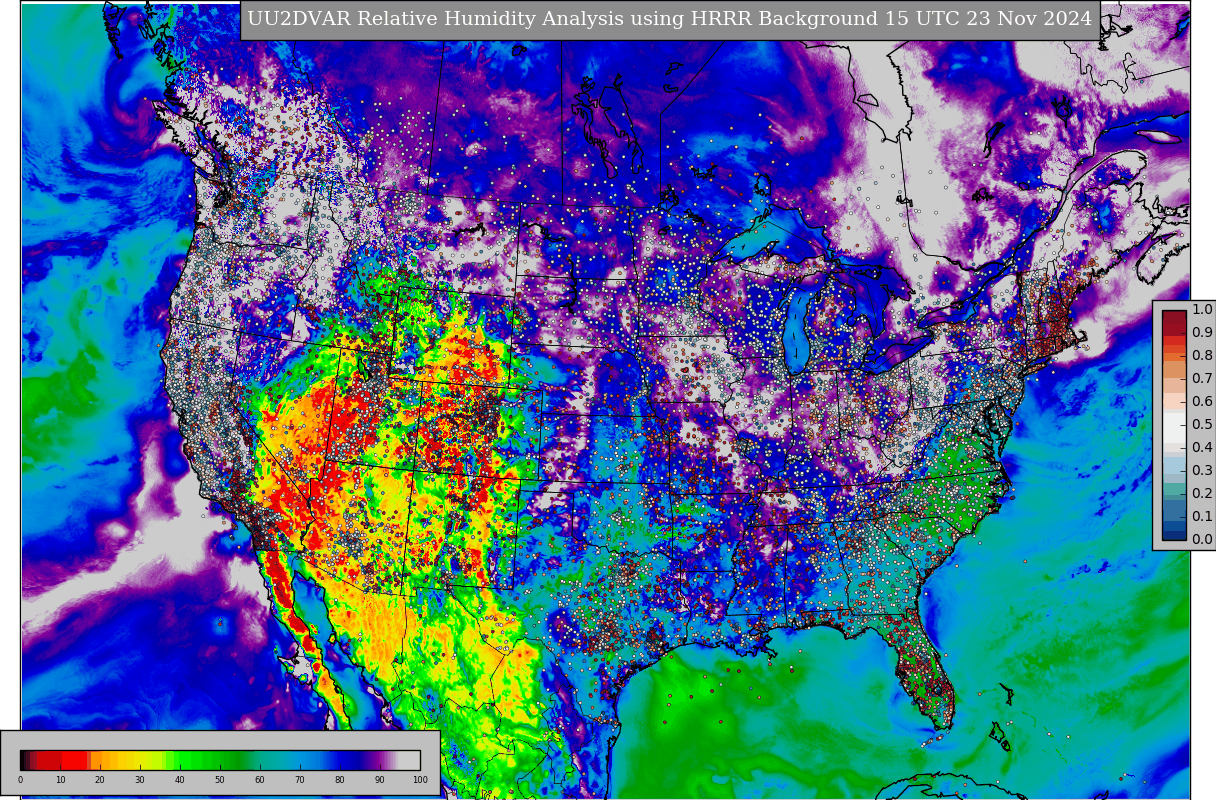The width and height of the screenshot is (1216, 800).
Task: Click the 0.7 label on vertical colorbar
Action: (1201, 379)
